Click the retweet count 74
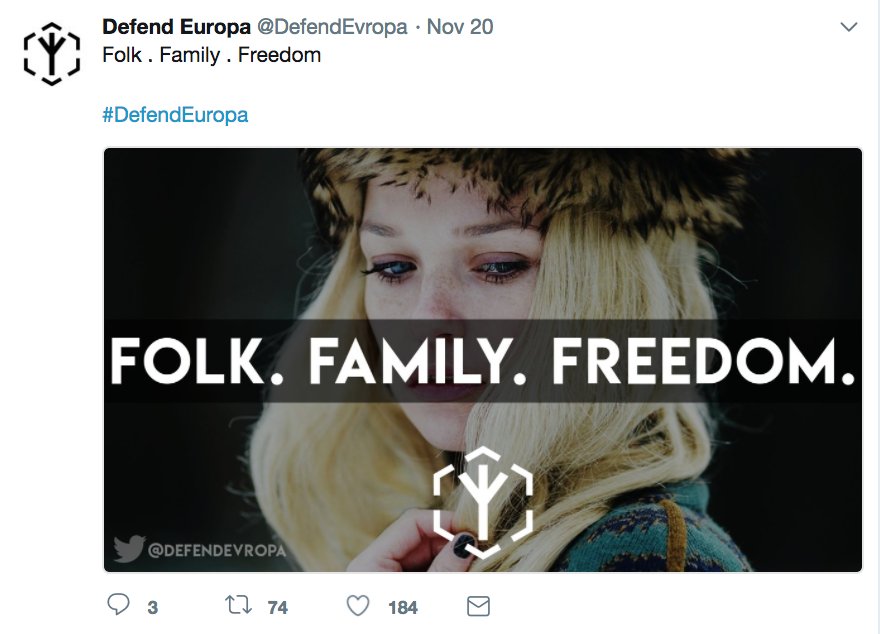The width and height of the screenshot is (880, 634). coord(278,607)
